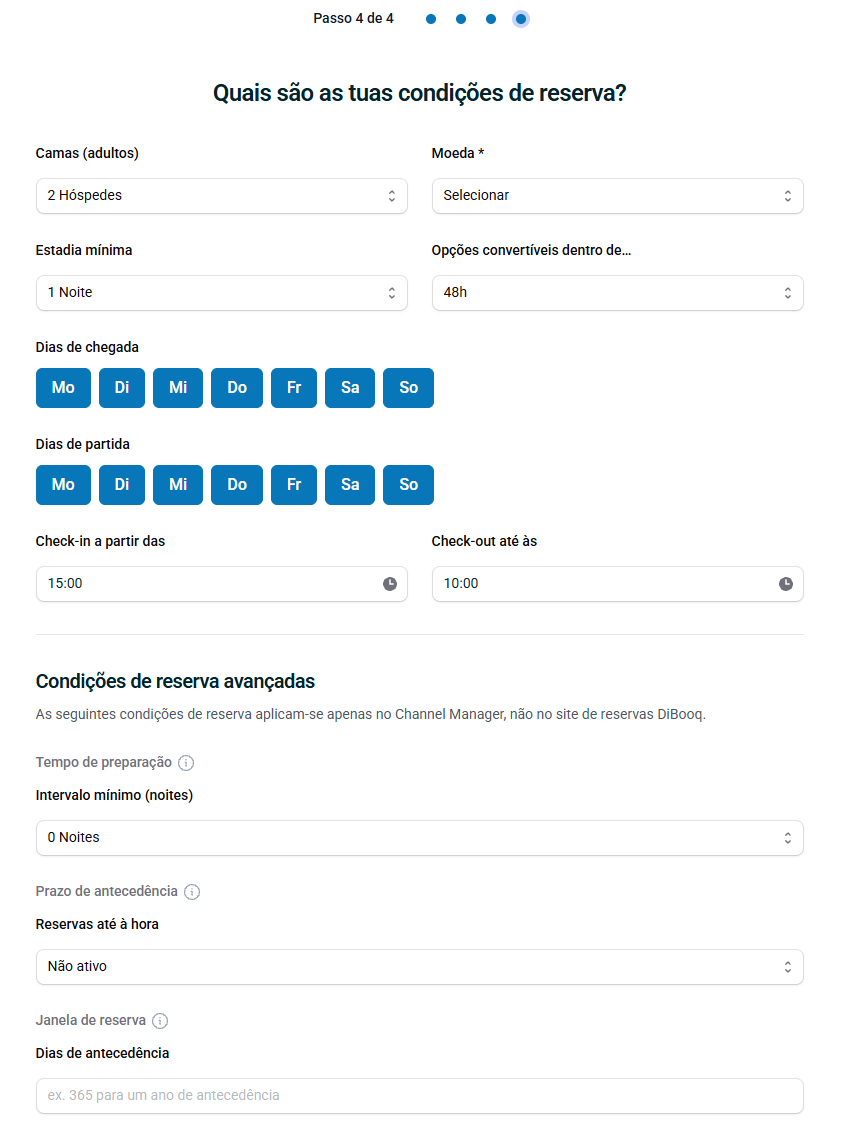Show info for Prazo de antecedência
Screen dimensions: 856x1148
192,892
